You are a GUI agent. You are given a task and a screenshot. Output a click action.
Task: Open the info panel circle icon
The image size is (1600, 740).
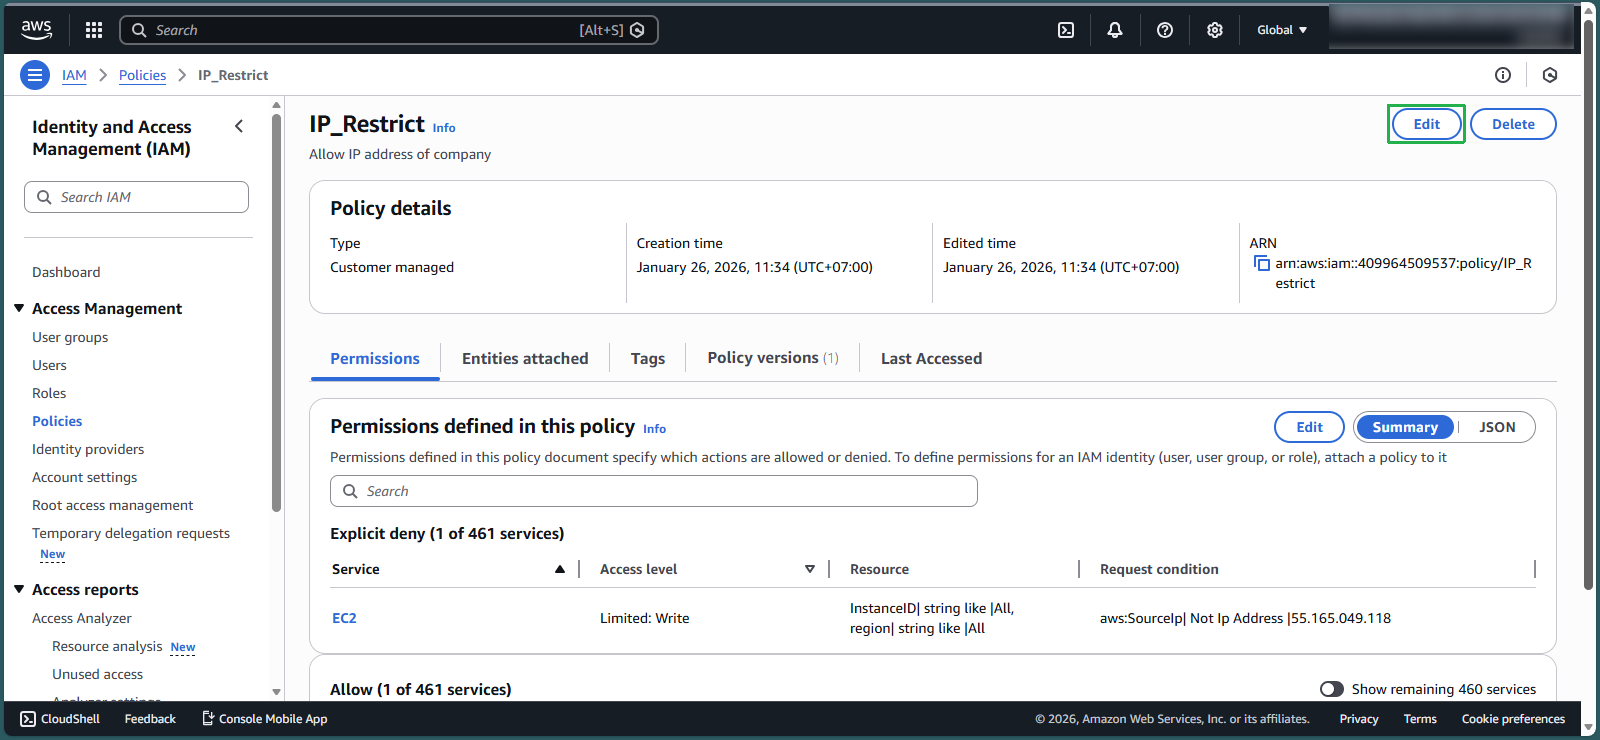(x=1503, y=75)
